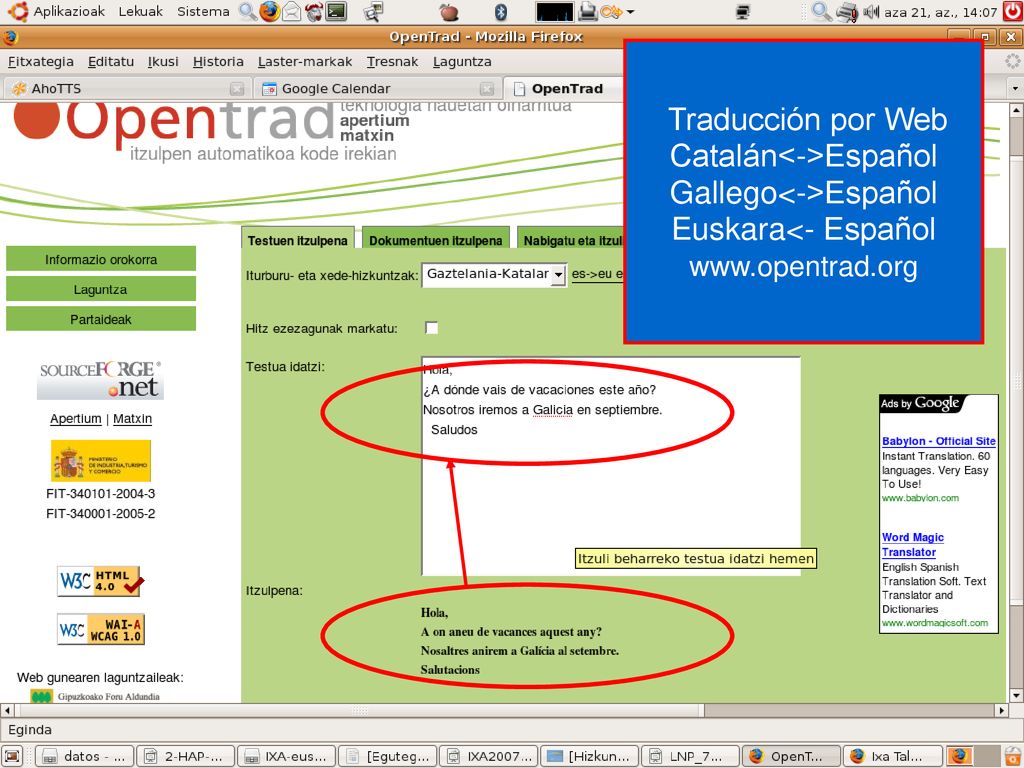
Task: Switch to the [Eguteg... taskbar window
Action: (x=387, y=756)
